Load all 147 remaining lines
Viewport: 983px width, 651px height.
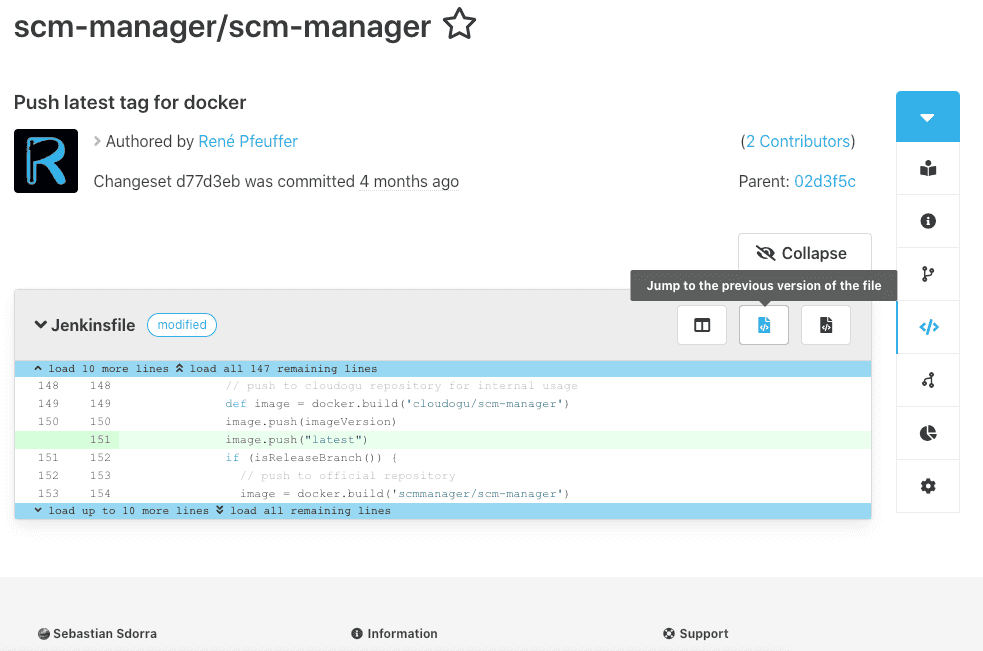[281, 368]
